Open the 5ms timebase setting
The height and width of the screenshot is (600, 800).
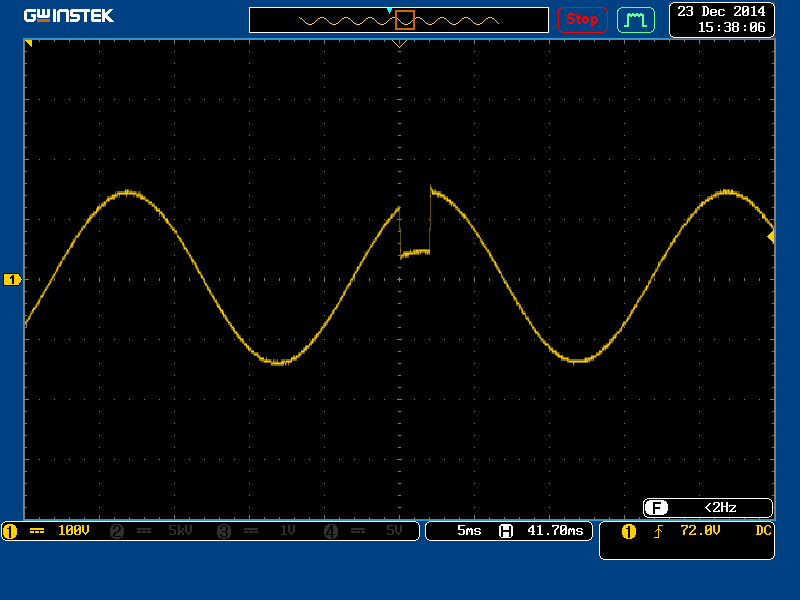(469, 531)
